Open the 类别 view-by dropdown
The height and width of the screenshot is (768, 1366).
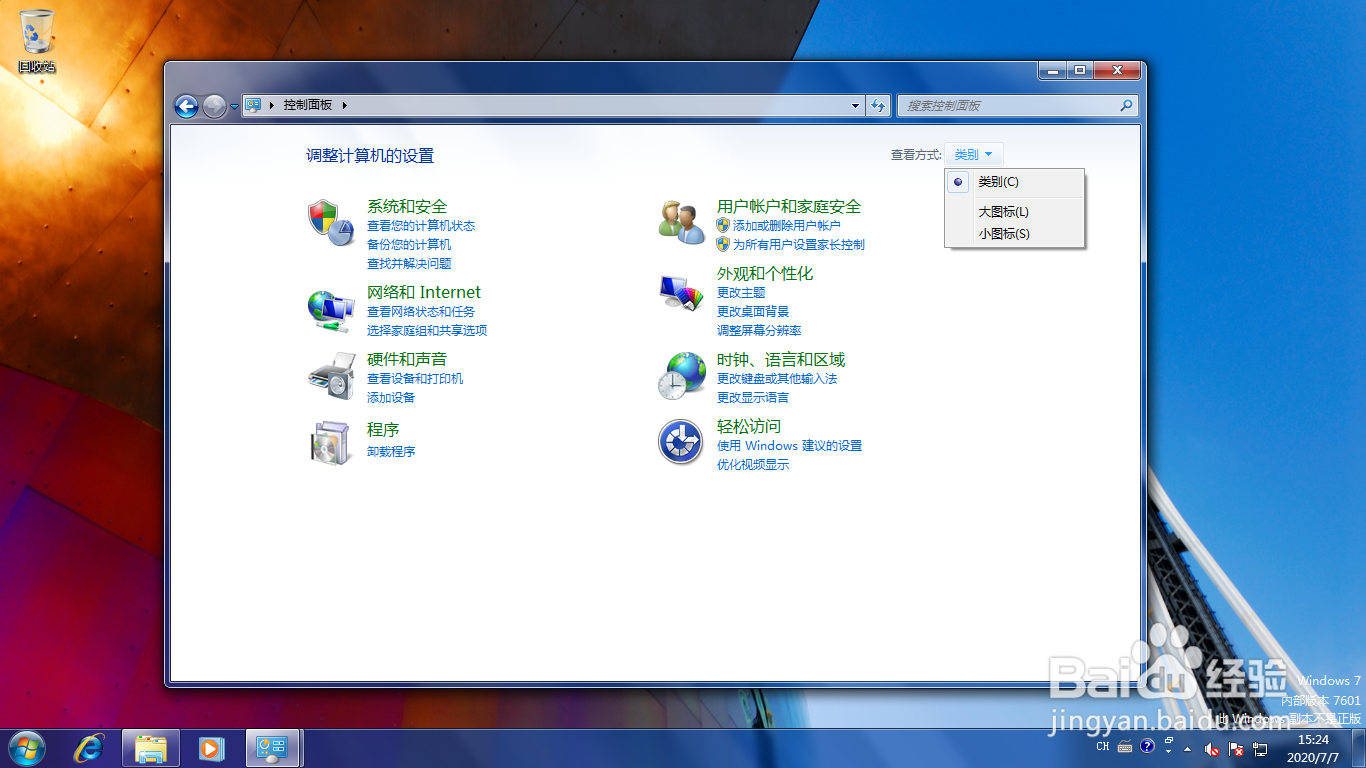click(974, 155)
